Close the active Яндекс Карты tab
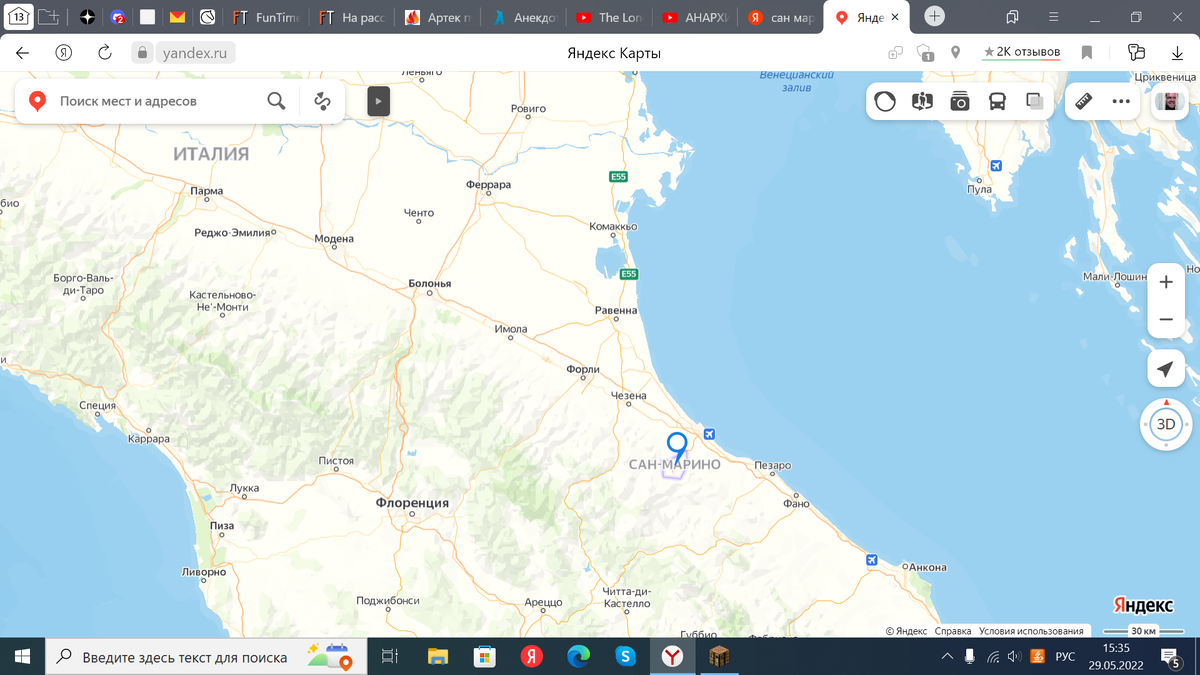The width and height of the screenshot is (1200, 675). (x=894, y=17)
